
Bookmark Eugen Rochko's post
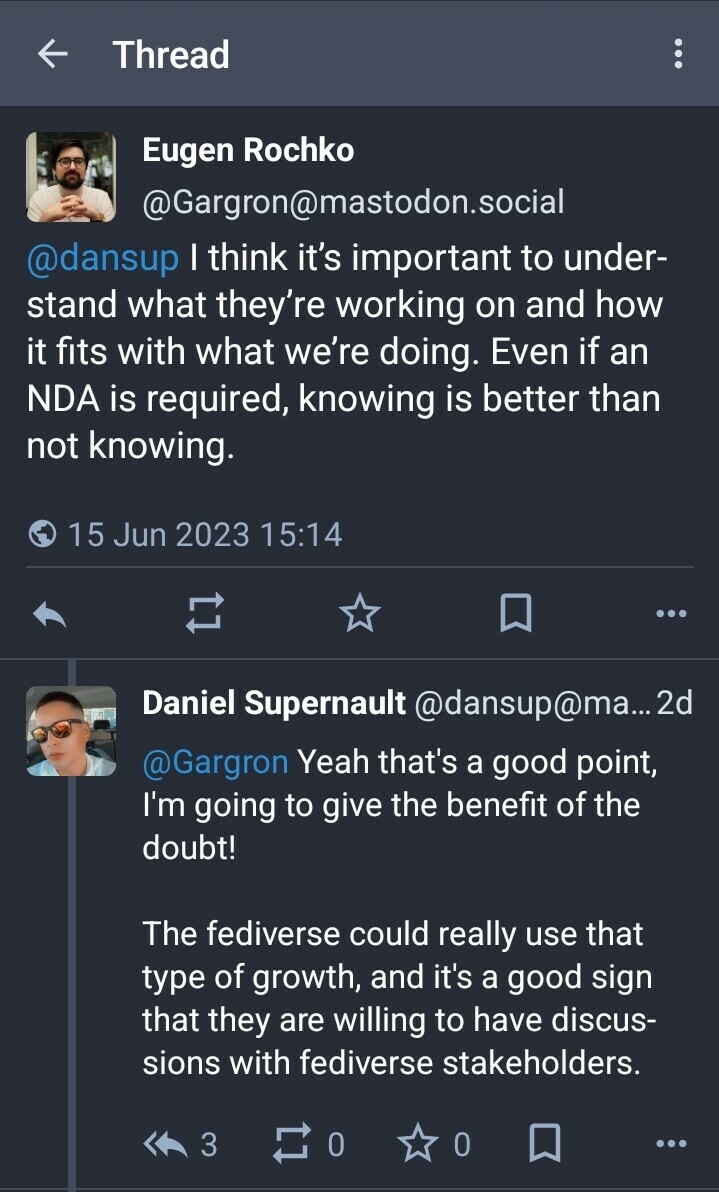click(515, 614)
